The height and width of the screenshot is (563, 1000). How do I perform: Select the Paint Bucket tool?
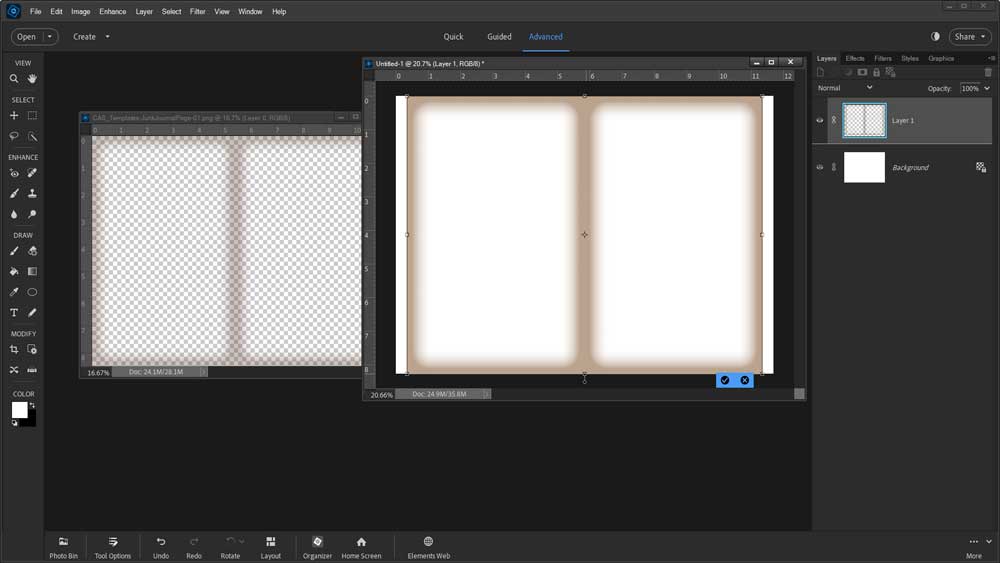(14, 271)
